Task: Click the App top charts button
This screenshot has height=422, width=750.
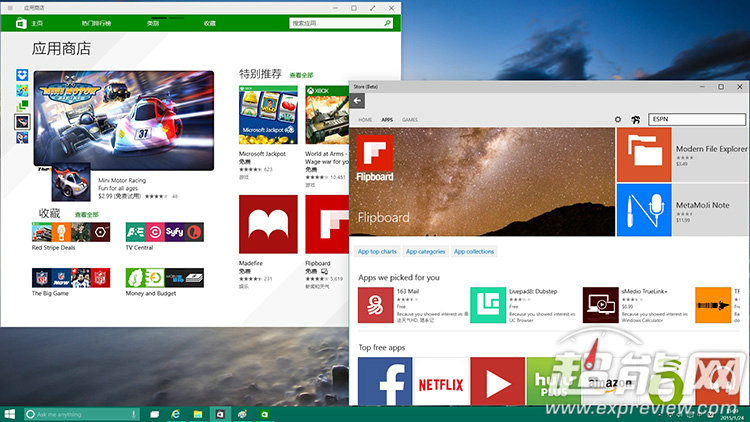Action: [377, 251]
